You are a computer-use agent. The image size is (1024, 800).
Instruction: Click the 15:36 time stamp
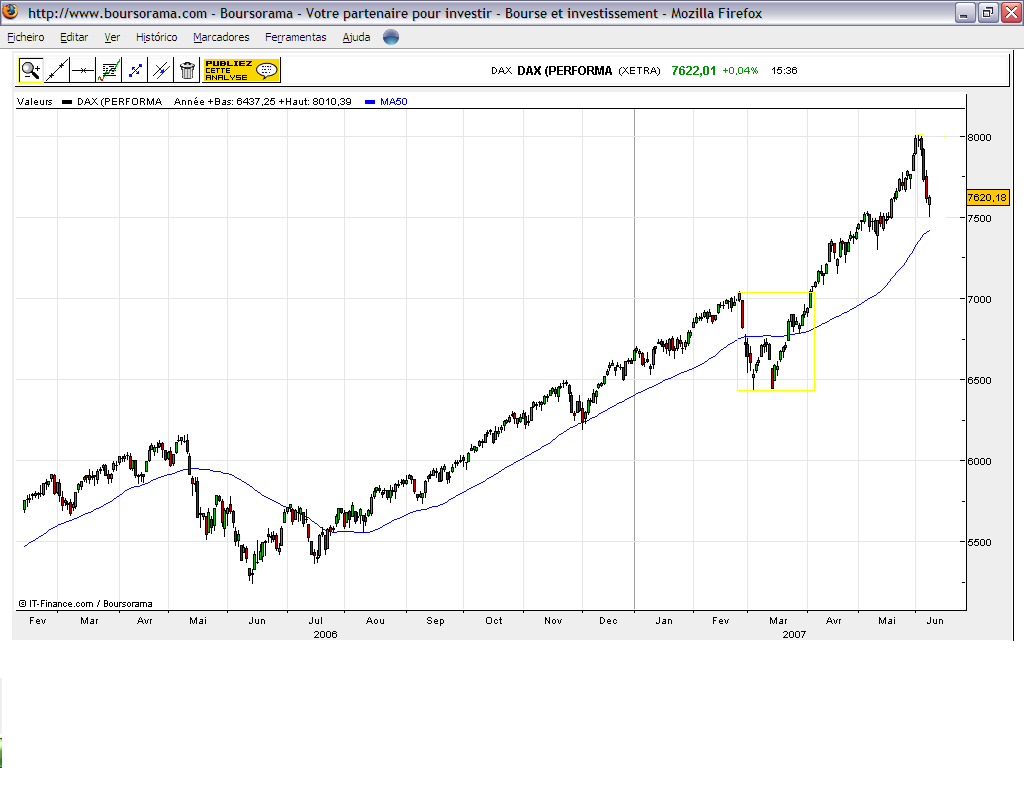(784, 71)
